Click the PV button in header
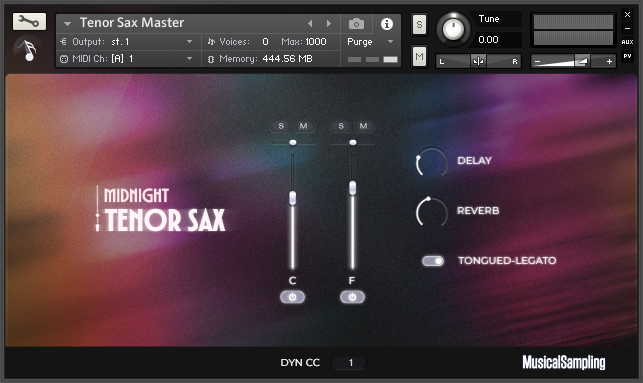This screenshot has width=643, height=383. point(627,56)
